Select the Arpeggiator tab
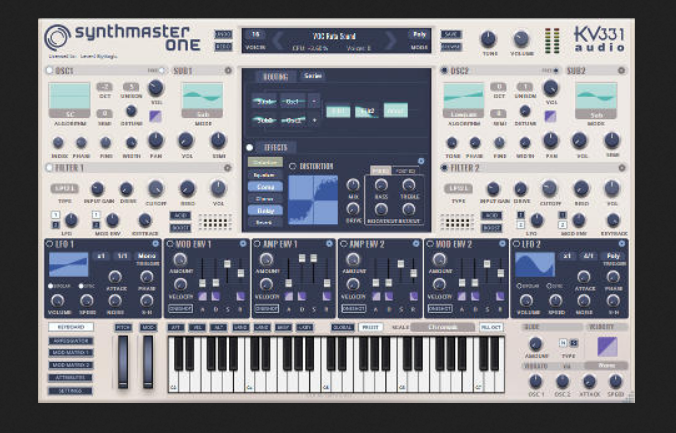676x433 pixels. (71, 341)
